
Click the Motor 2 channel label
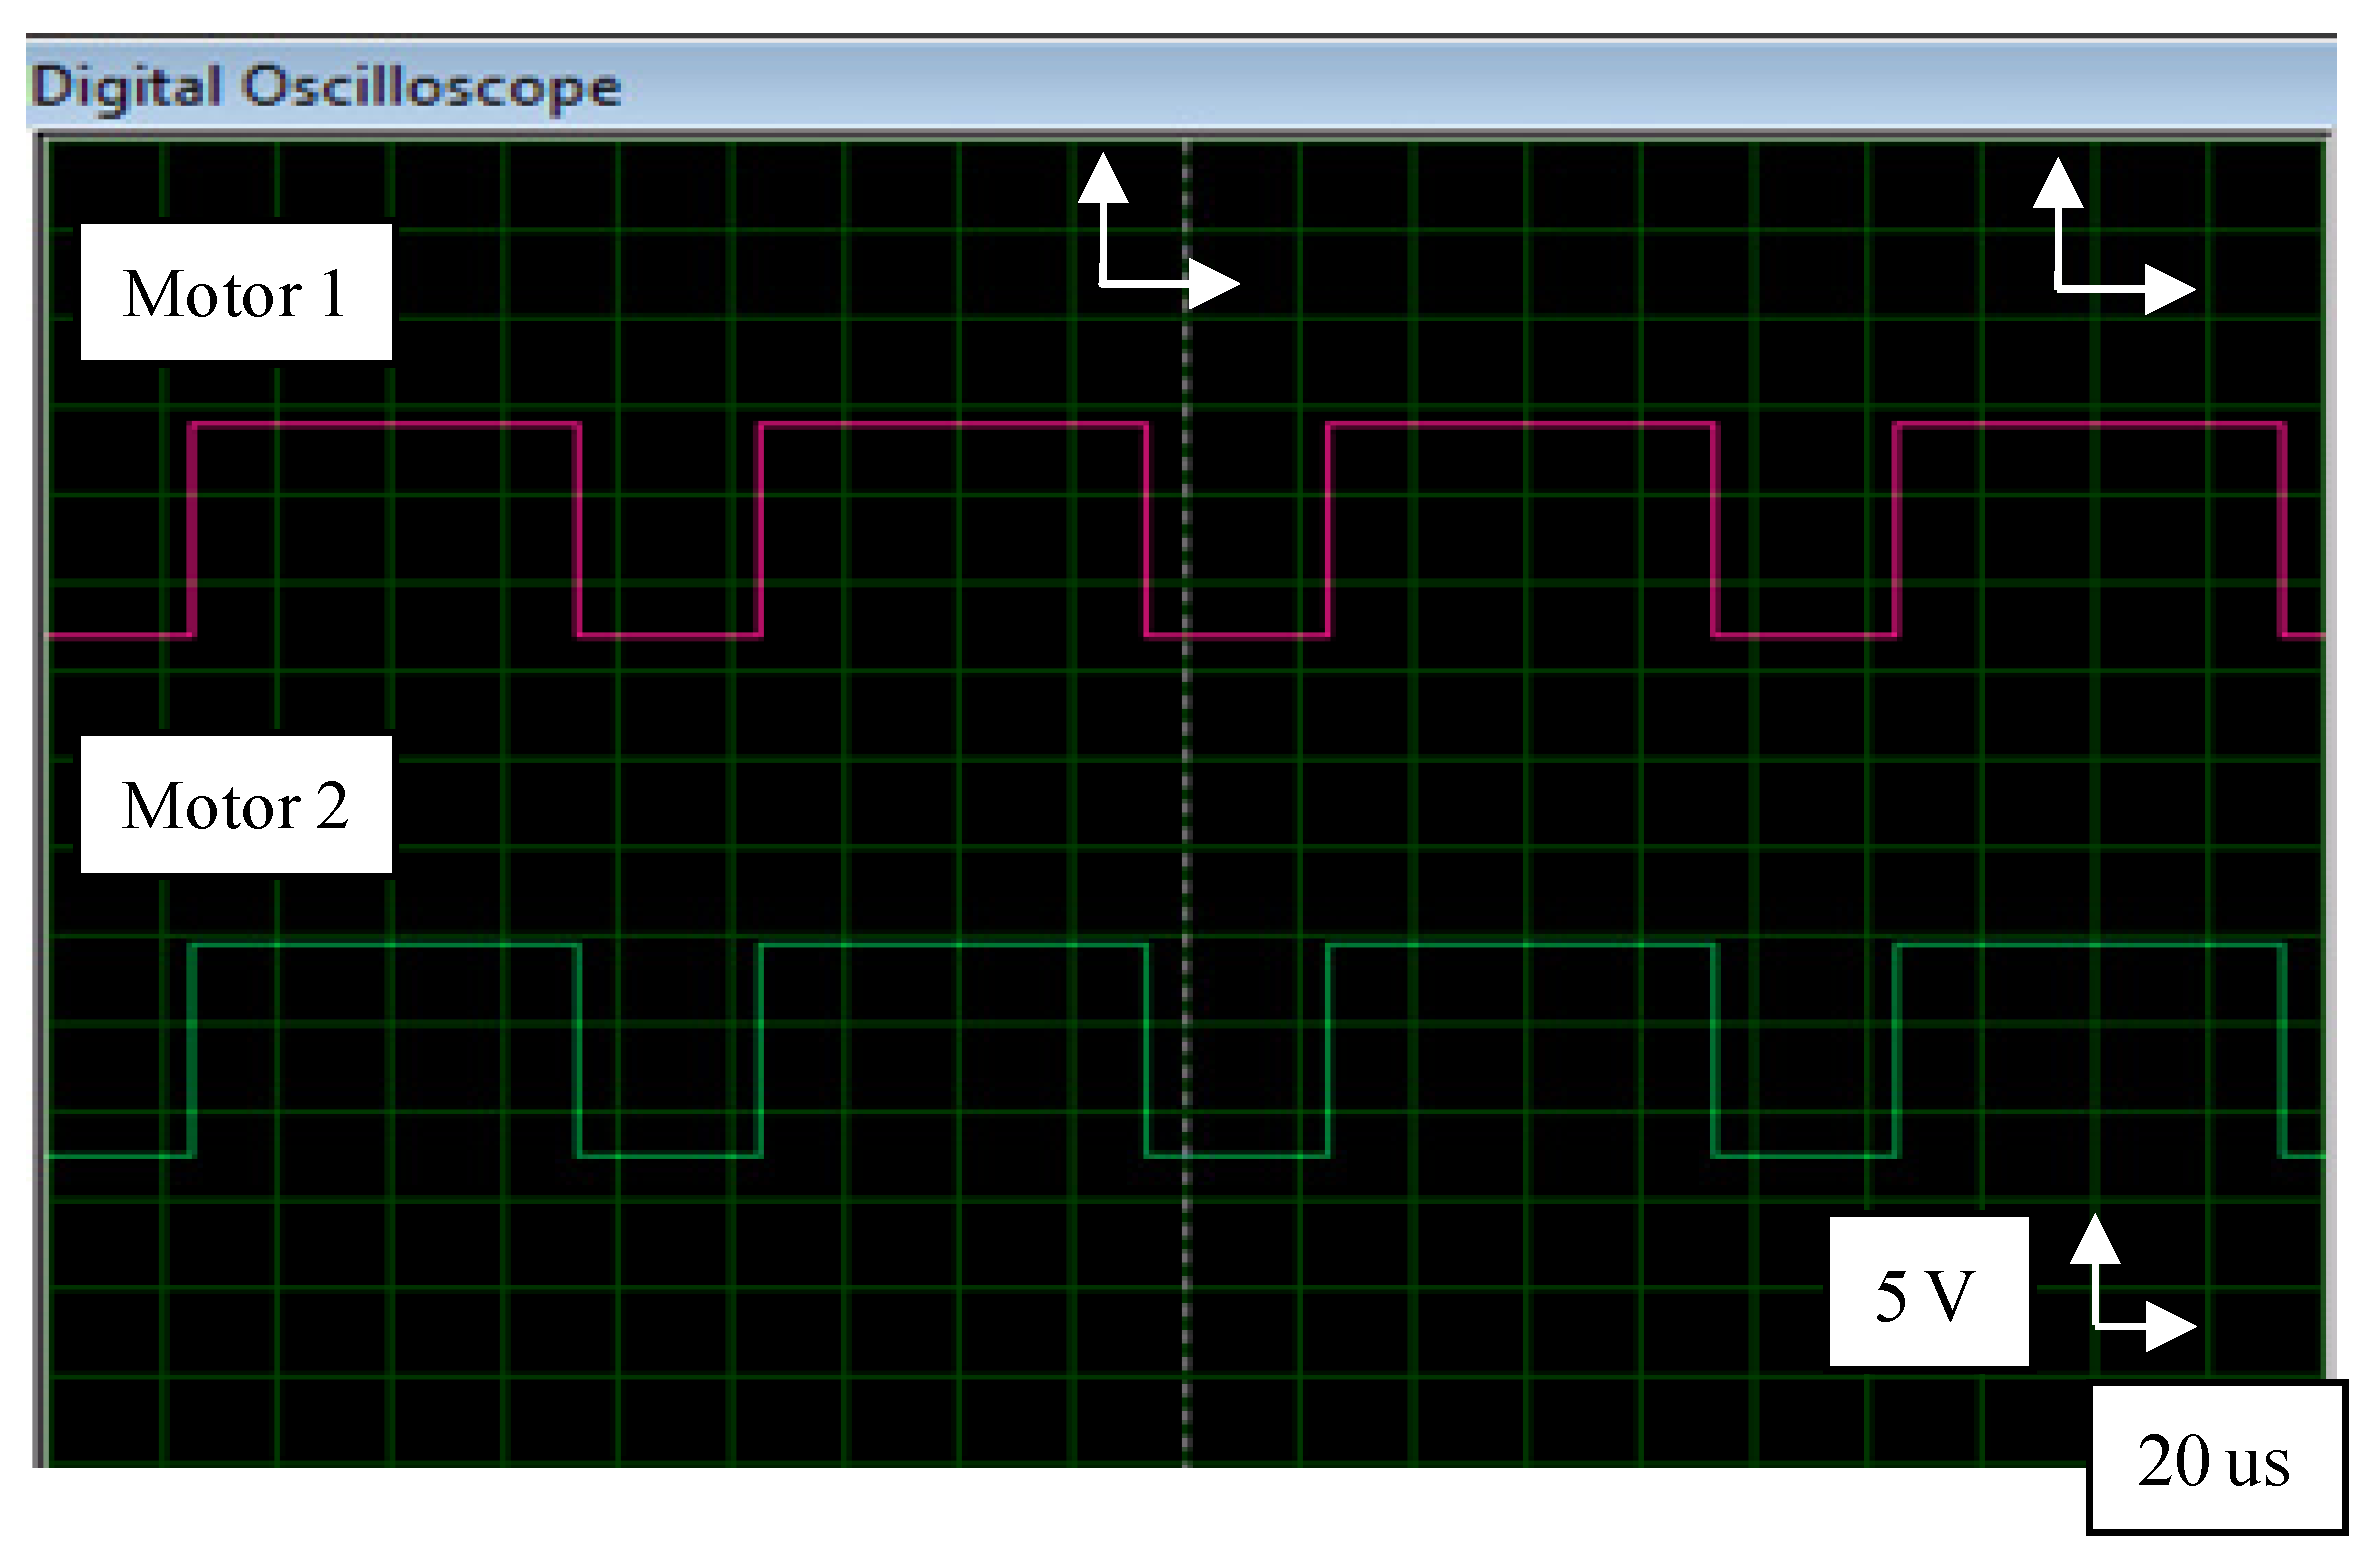[236, 805]
